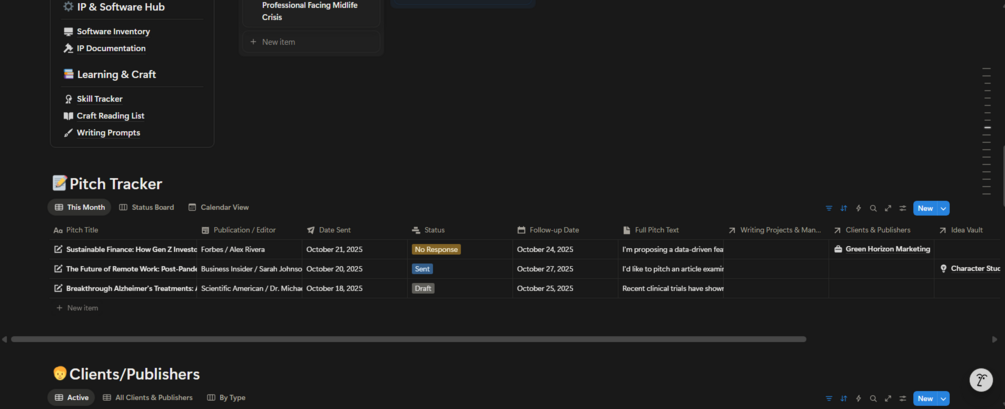
Task: Click the Learning & Craft books icon
Action: coord(69,74)
